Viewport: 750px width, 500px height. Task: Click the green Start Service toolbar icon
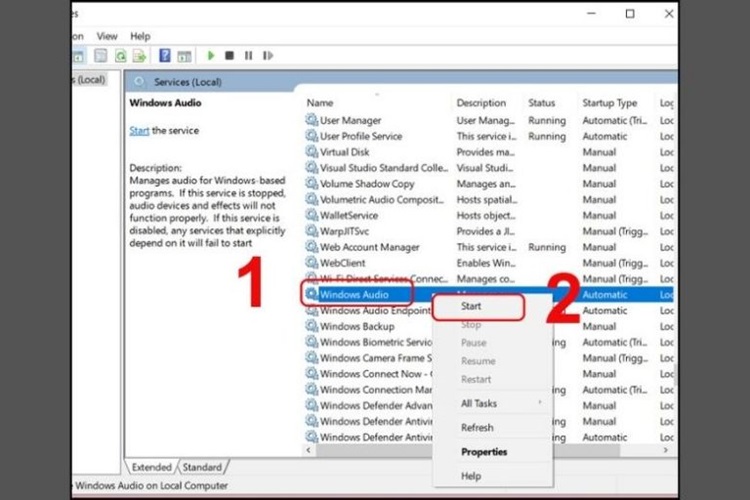[211, 57]
